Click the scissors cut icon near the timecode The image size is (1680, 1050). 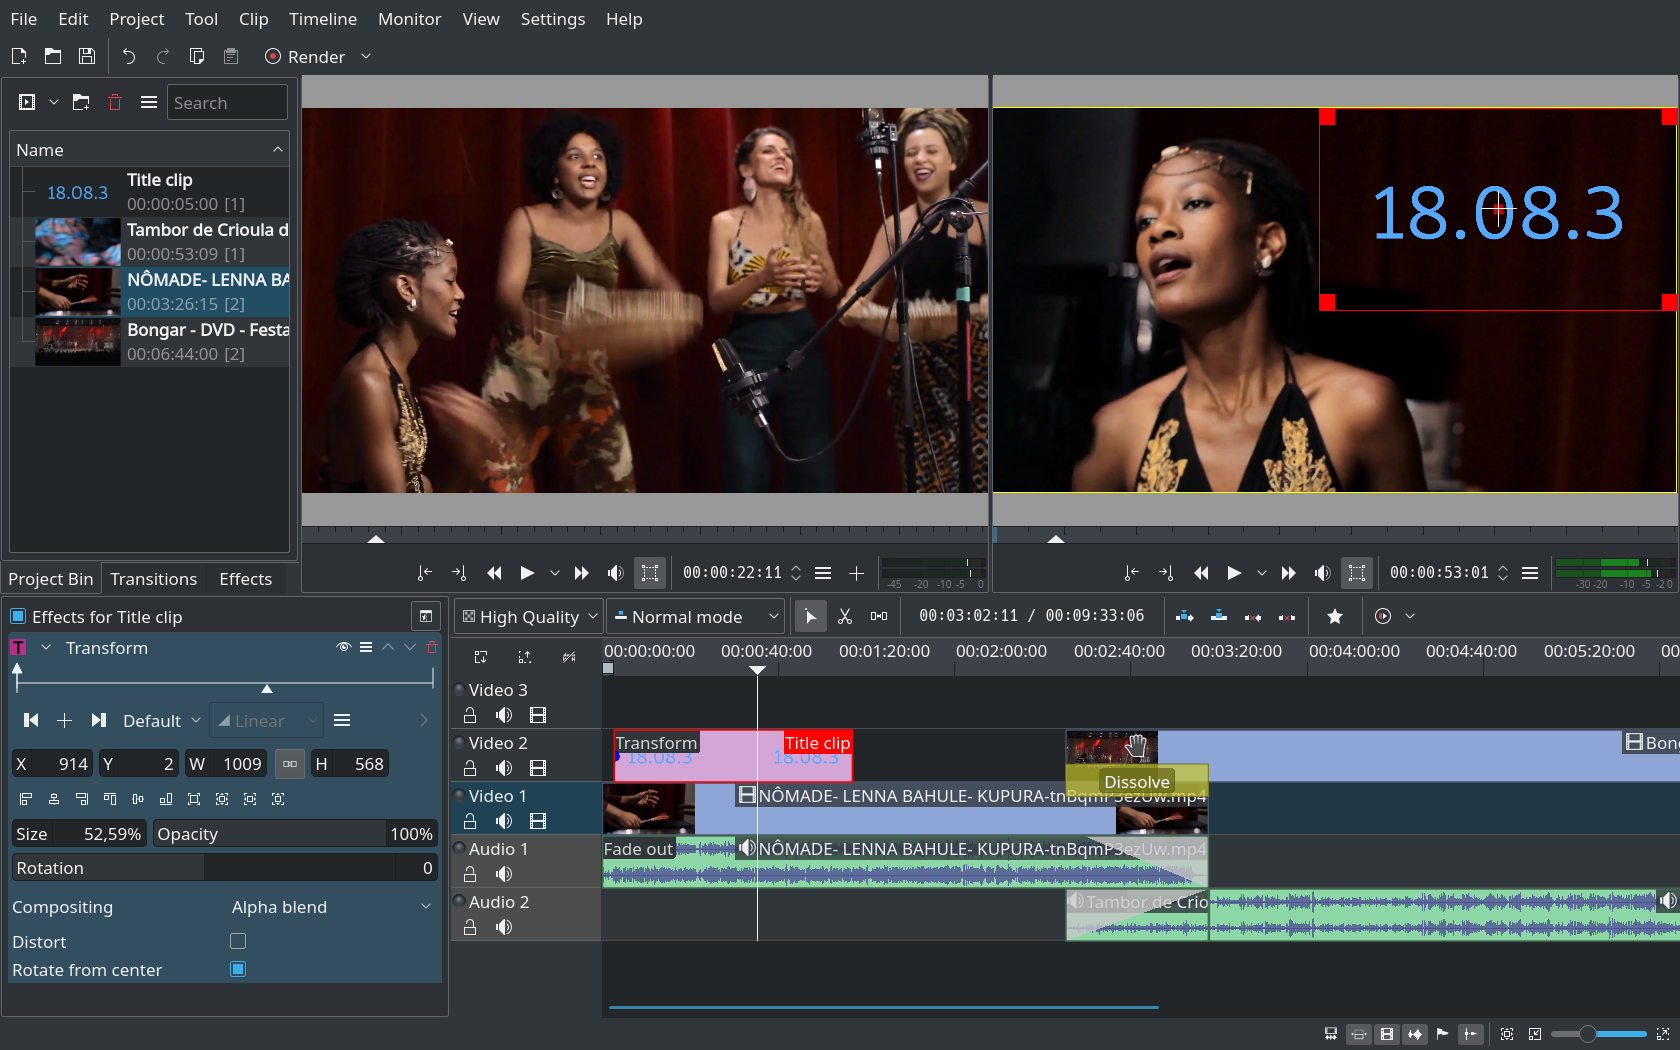[845, 616]
